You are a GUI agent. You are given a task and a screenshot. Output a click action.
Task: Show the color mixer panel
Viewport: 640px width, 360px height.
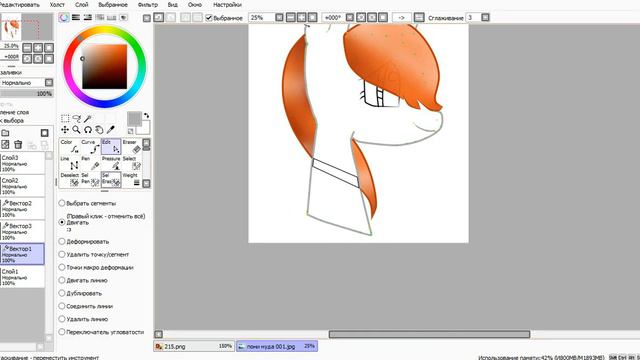point(100,18)
